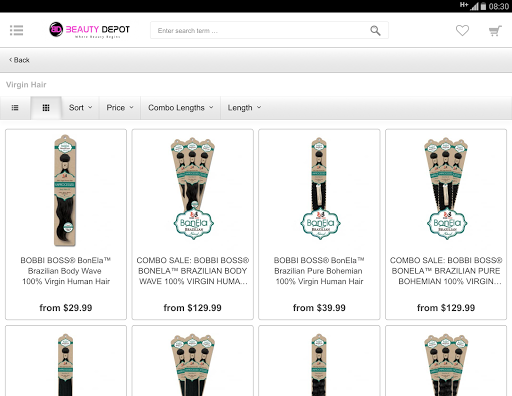Click the from $39.99 price
512x396 pixels.
(x=319, y=308)
